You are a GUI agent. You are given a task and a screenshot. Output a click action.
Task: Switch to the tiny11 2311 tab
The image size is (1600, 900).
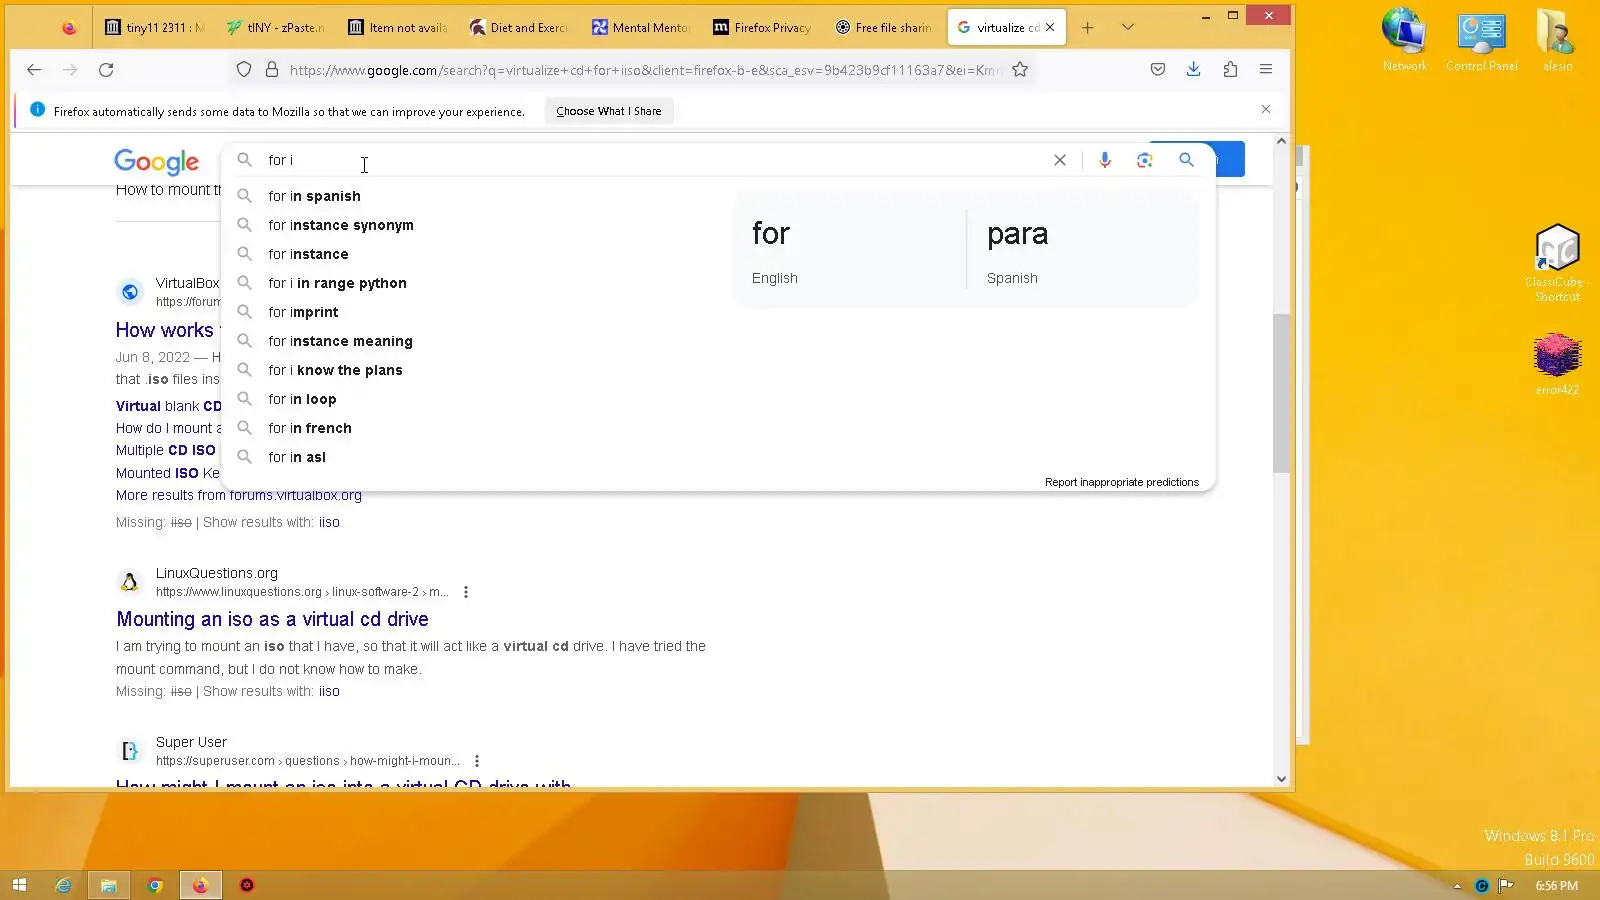155,28
